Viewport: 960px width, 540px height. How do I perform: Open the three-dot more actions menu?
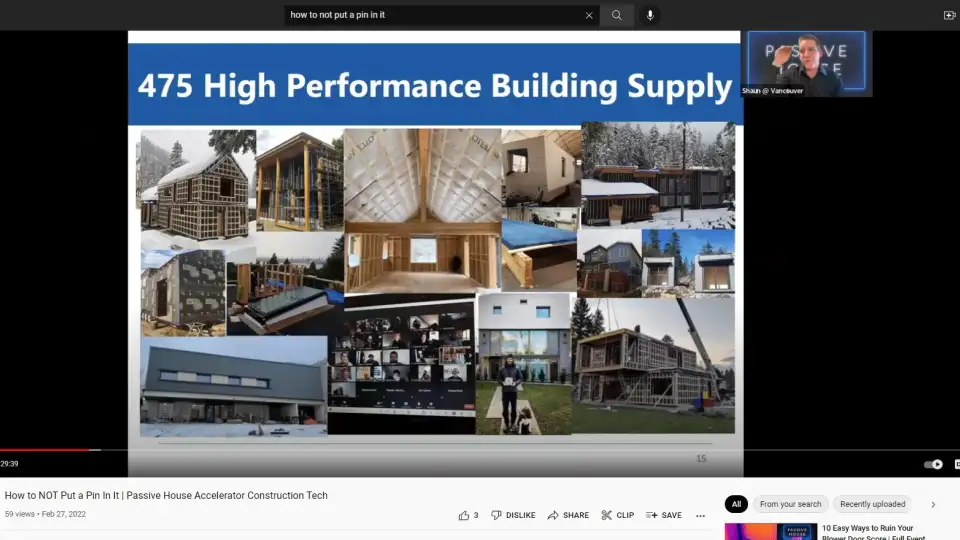pyautogui.click(x=700, y=515)
